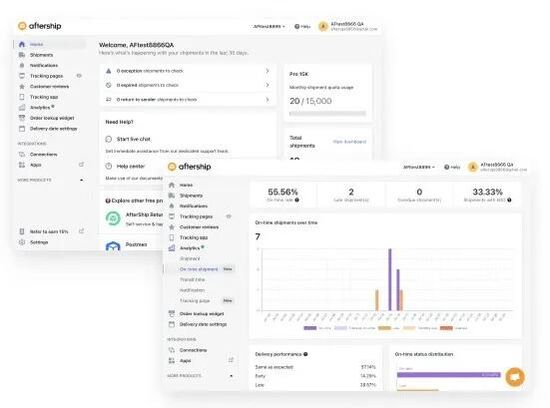
Task: Click Shipments icon in back window sidebar
Action: pos(22,55)
